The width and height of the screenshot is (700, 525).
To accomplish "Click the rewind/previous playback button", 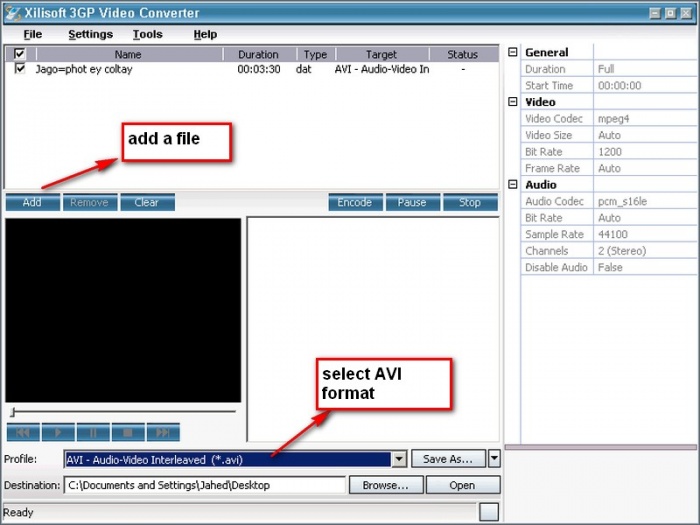I will 23,432.
